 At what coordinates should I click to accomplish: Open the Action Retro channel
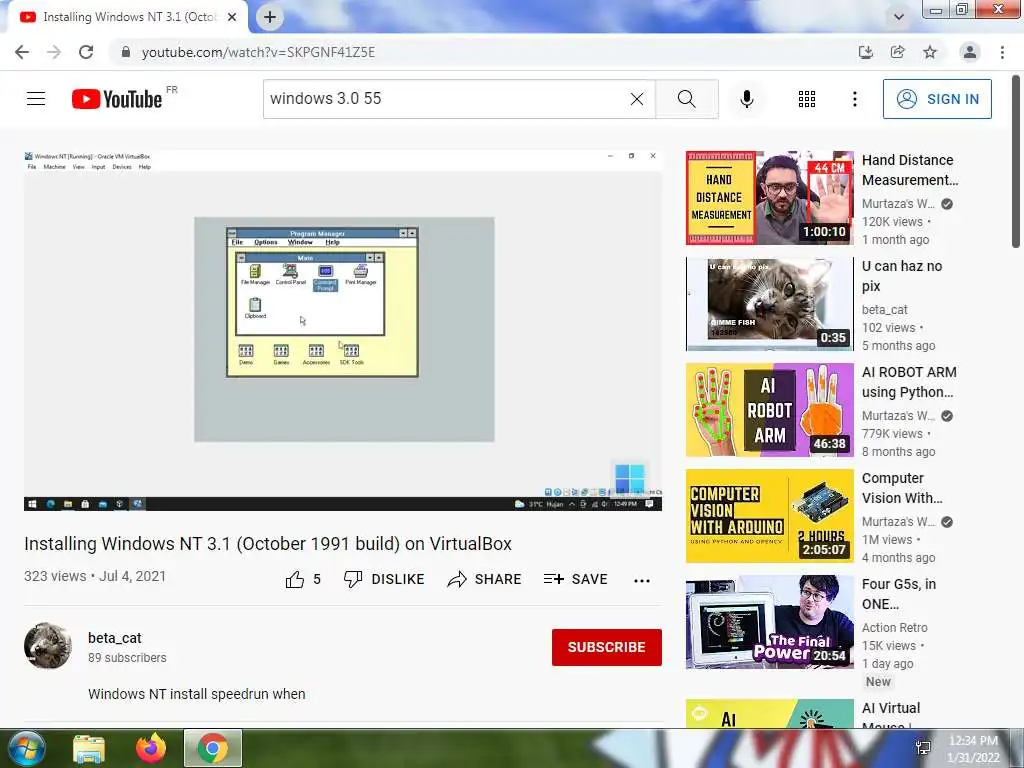coord(895,628)
